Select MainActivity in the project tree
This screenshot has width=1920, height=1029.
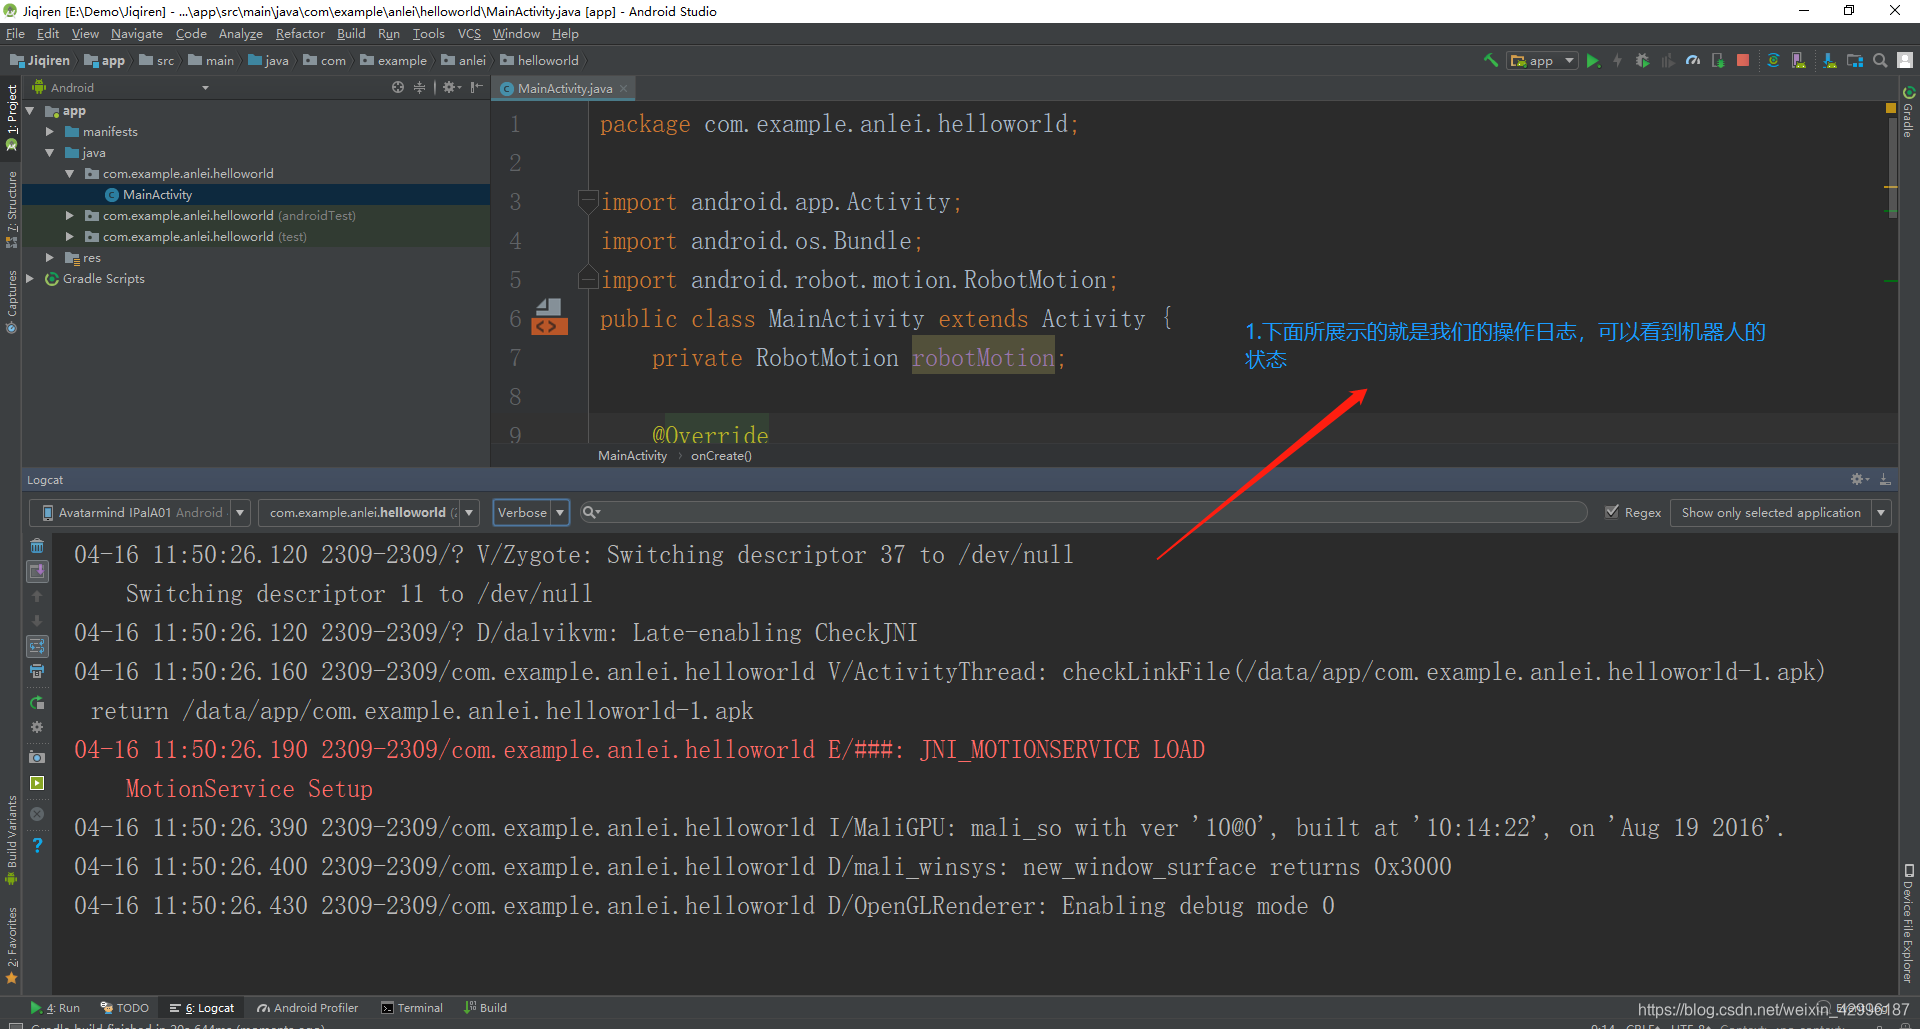point(157,194)
